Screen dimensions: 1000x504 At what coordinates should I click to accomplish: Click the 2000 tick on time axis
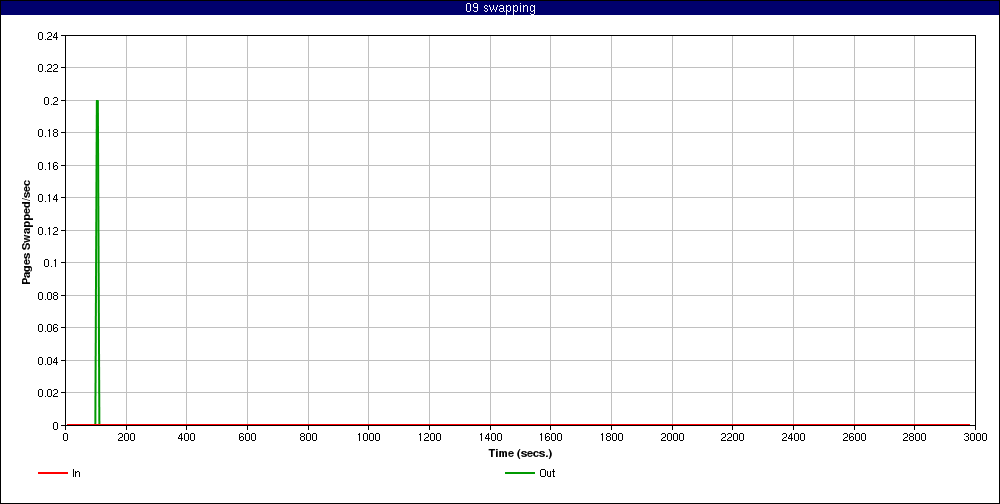[x=672, y=437]
